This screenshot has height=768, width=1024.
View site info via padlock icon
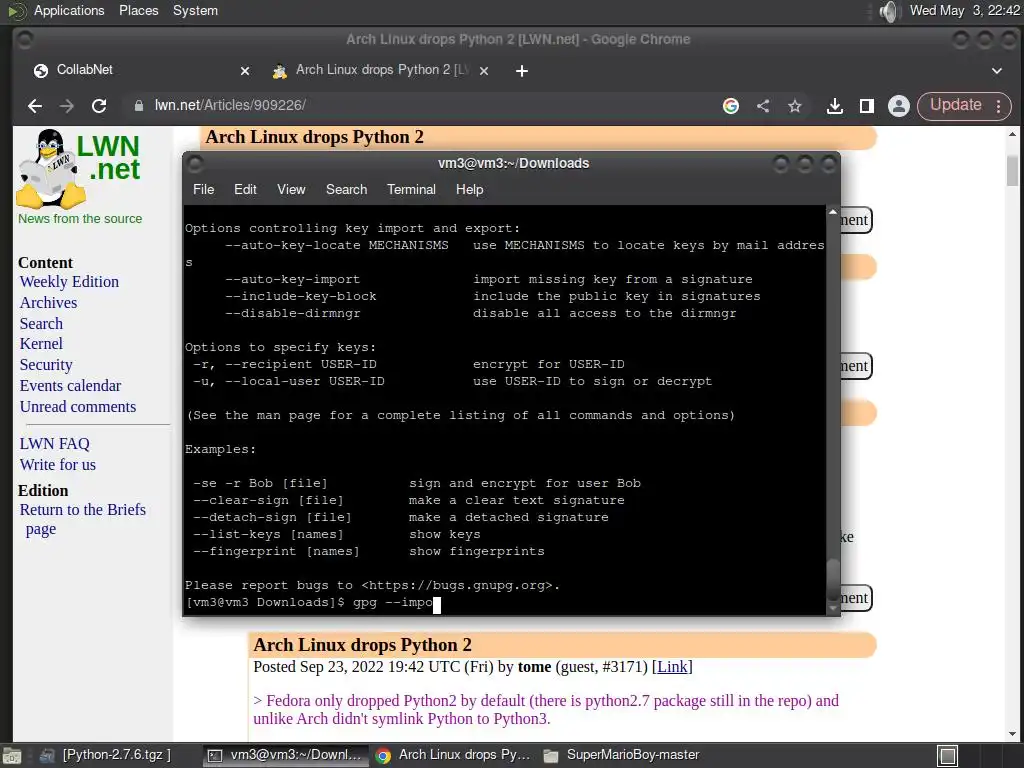[x=138, y=105]
